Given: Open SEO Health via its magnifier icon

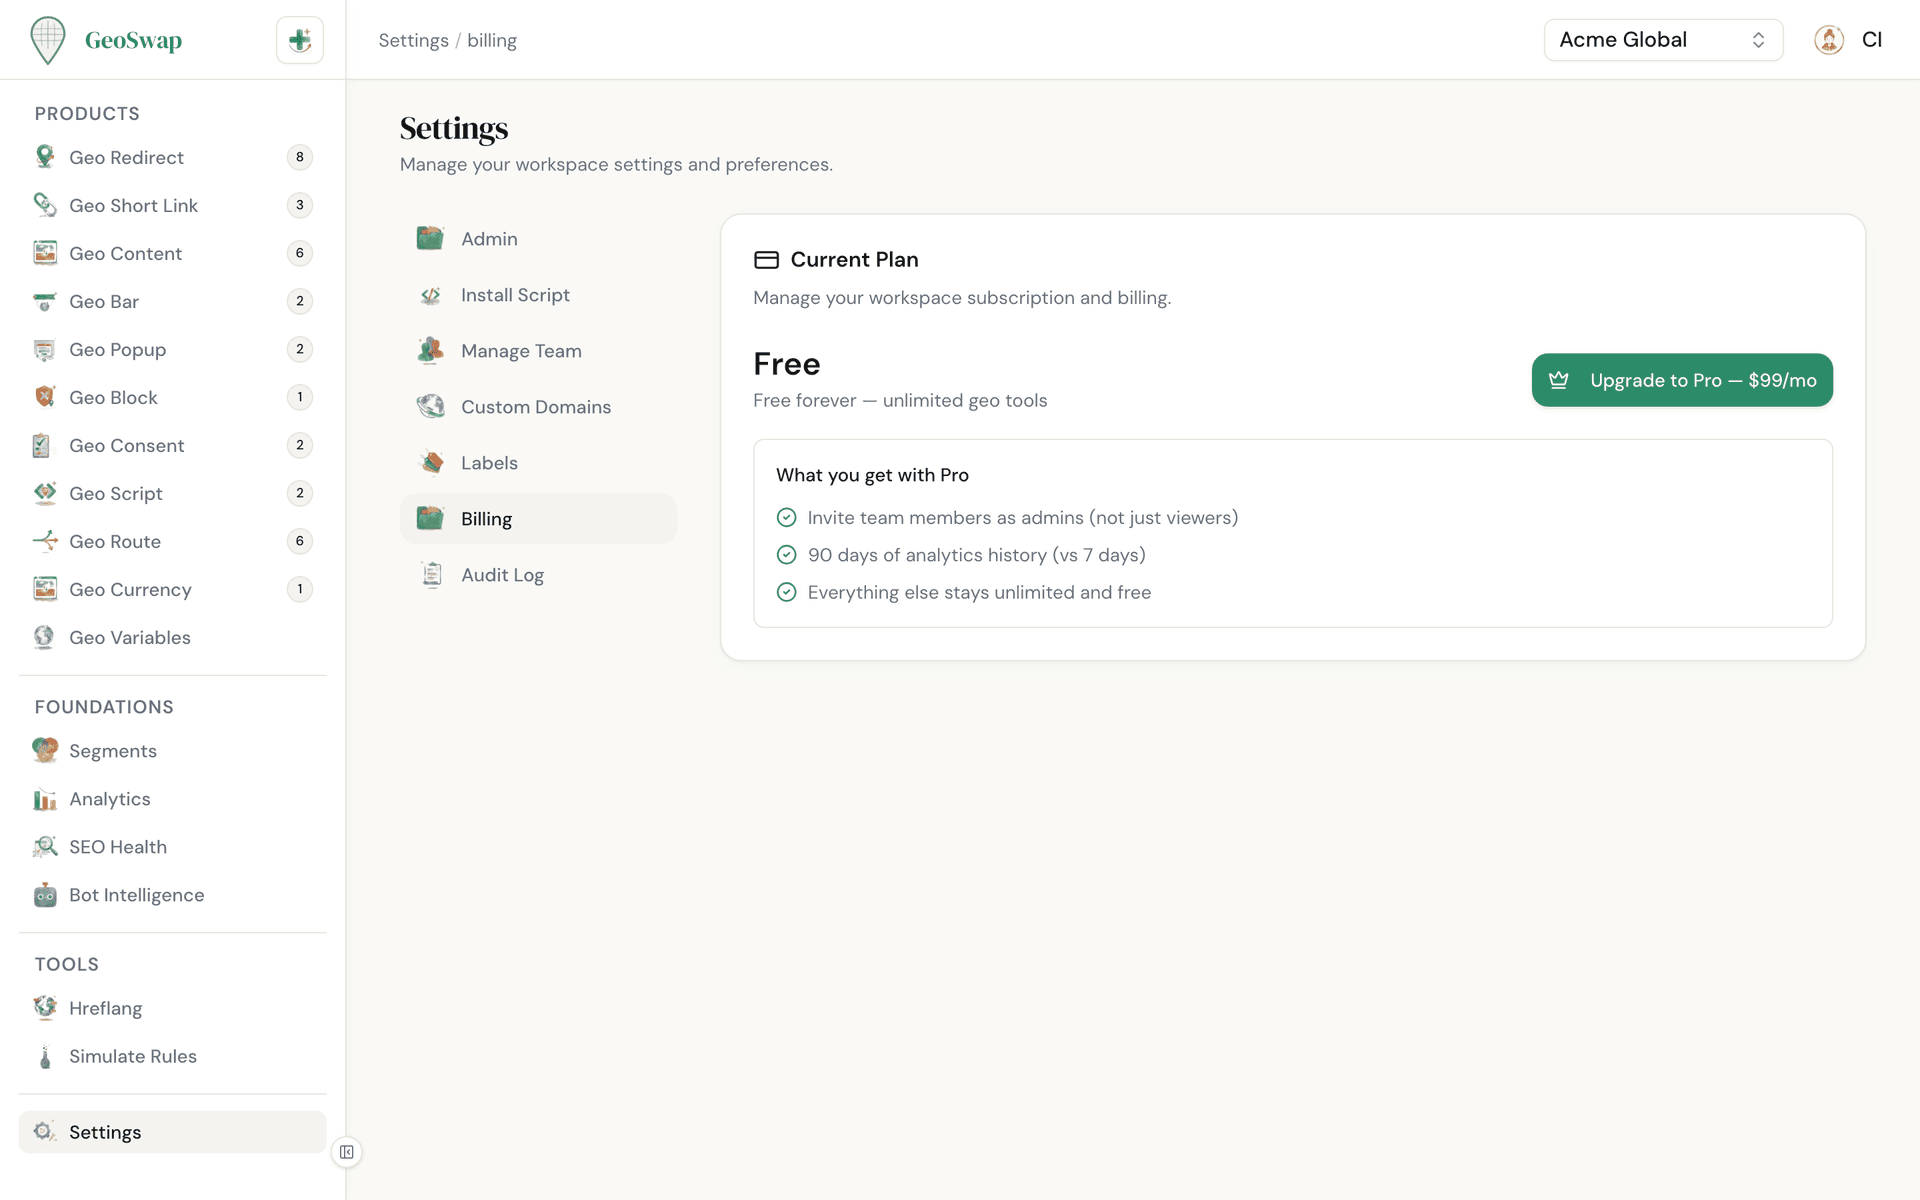Looking at the screenshot, I should tap(44, 847).
